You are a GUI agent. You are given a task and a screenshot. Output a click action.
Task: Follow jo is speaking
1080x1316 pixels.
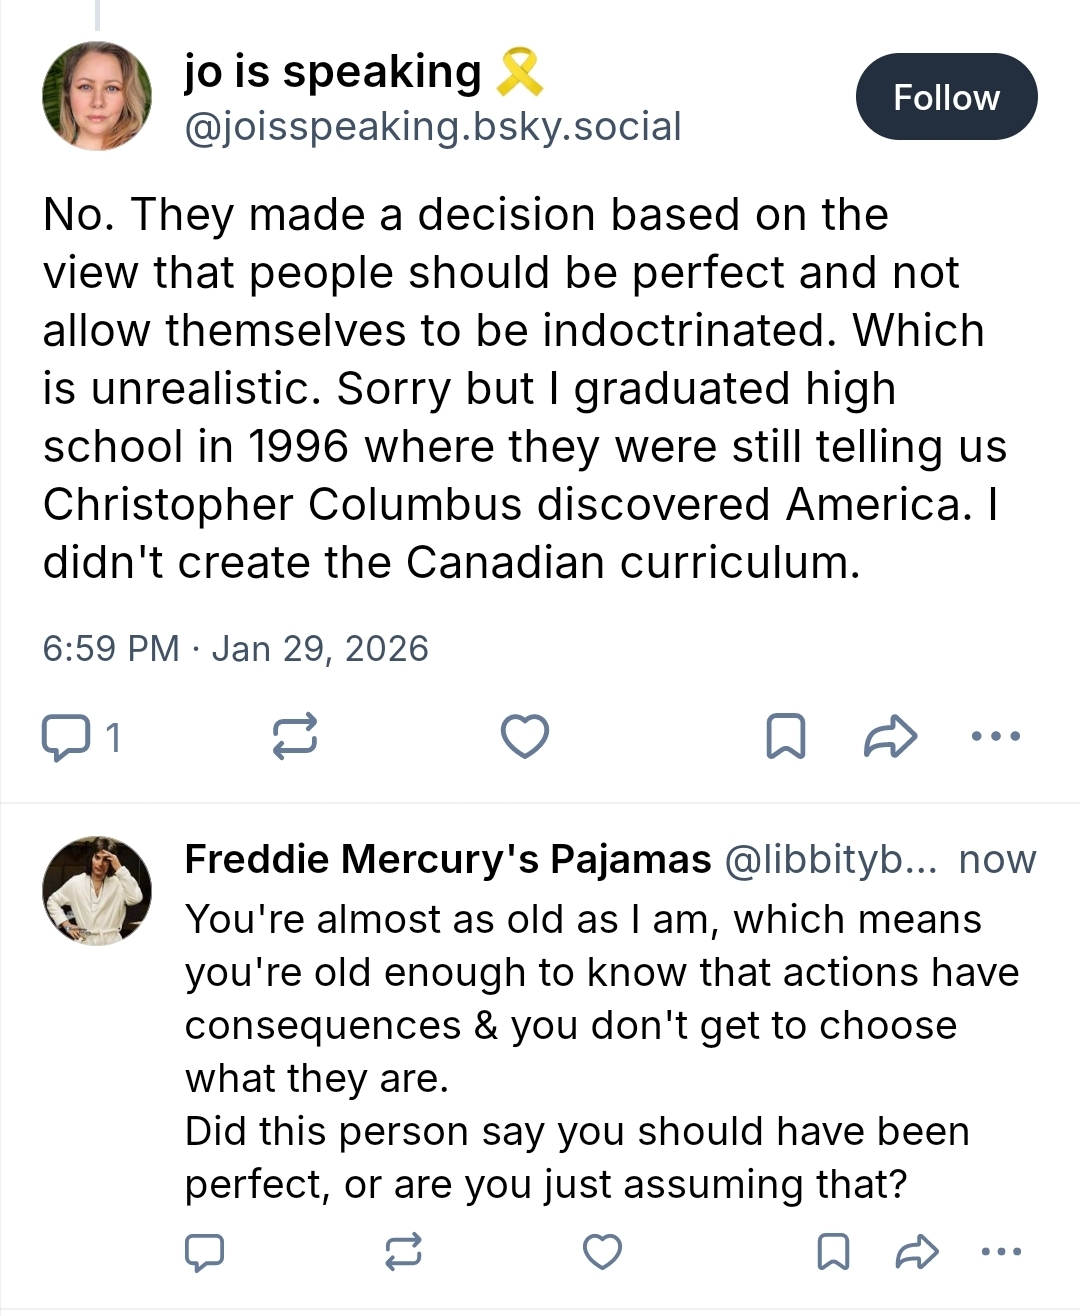pos(946,97)
